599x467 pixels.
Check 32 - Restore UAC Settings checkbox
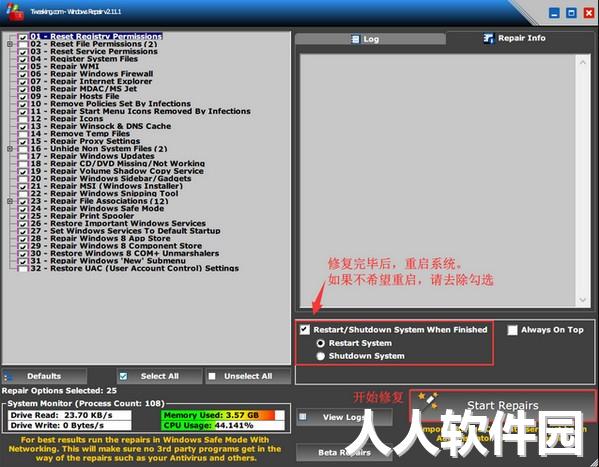(23, 268)
